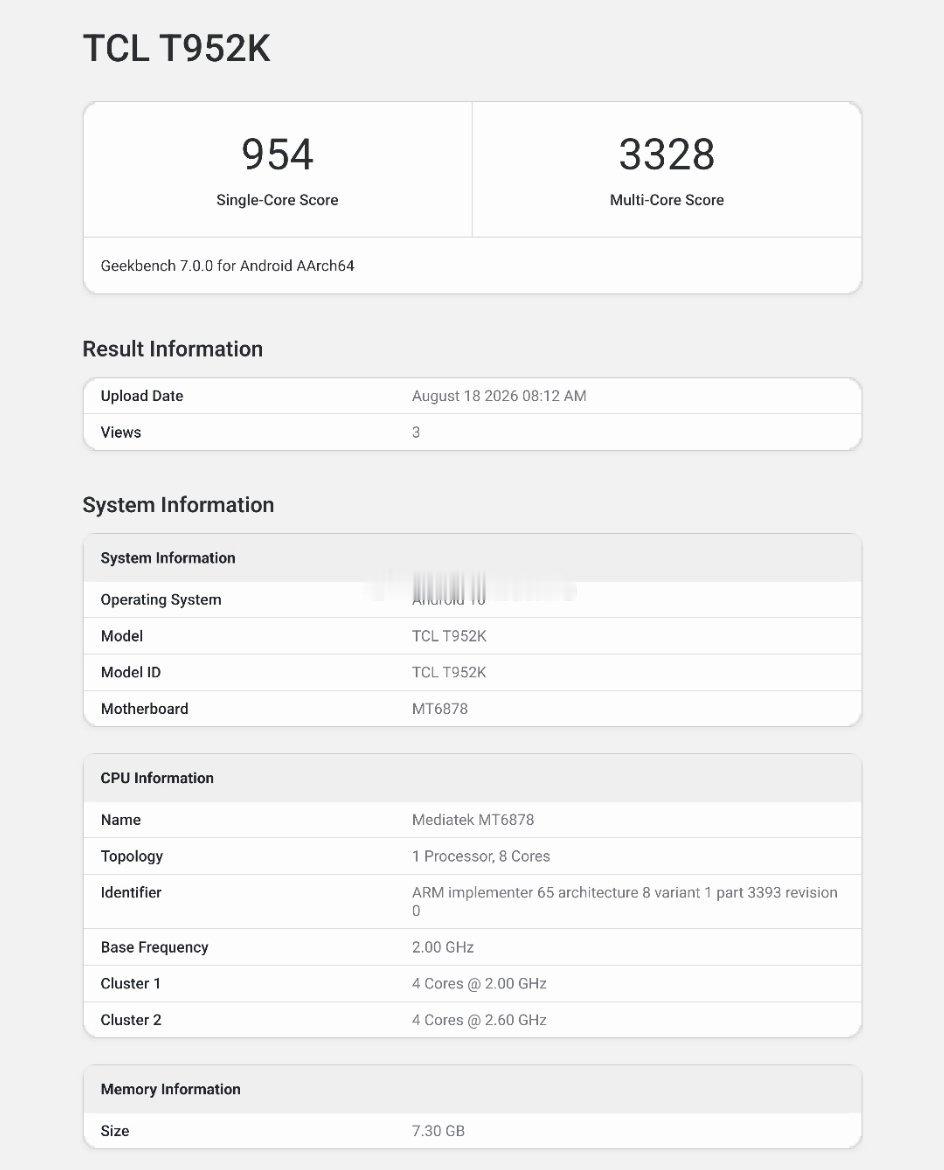Click the Views row label
Viewport: 944px width, 1170px height.
tap(121, 432)
